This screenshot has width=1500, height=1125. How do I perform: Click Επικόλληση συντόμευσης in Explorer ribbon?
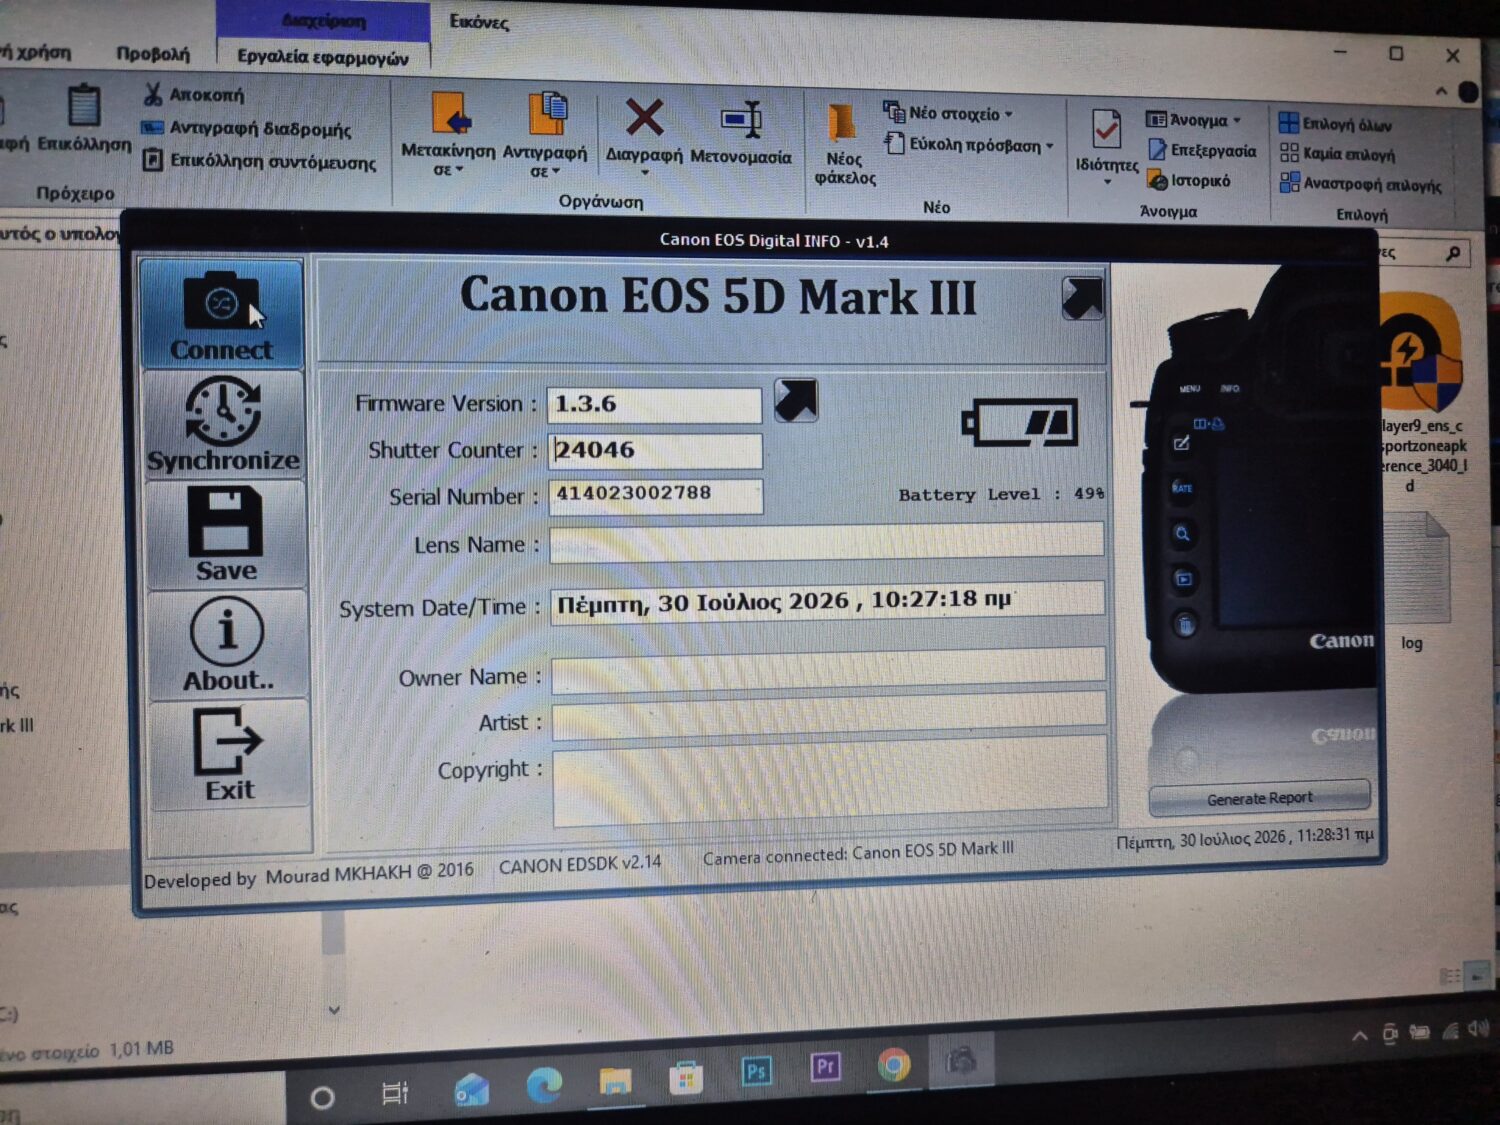click(260, 161)
